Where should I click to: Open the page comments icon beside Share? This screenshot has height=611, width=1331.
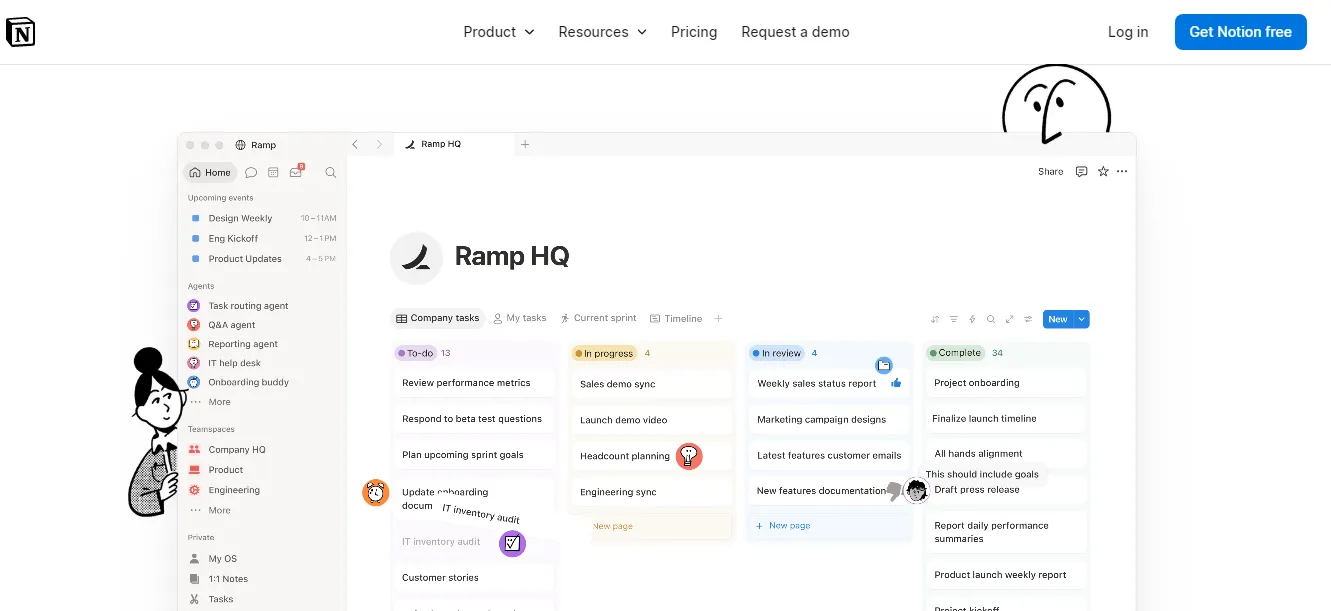click(1081, 172)
